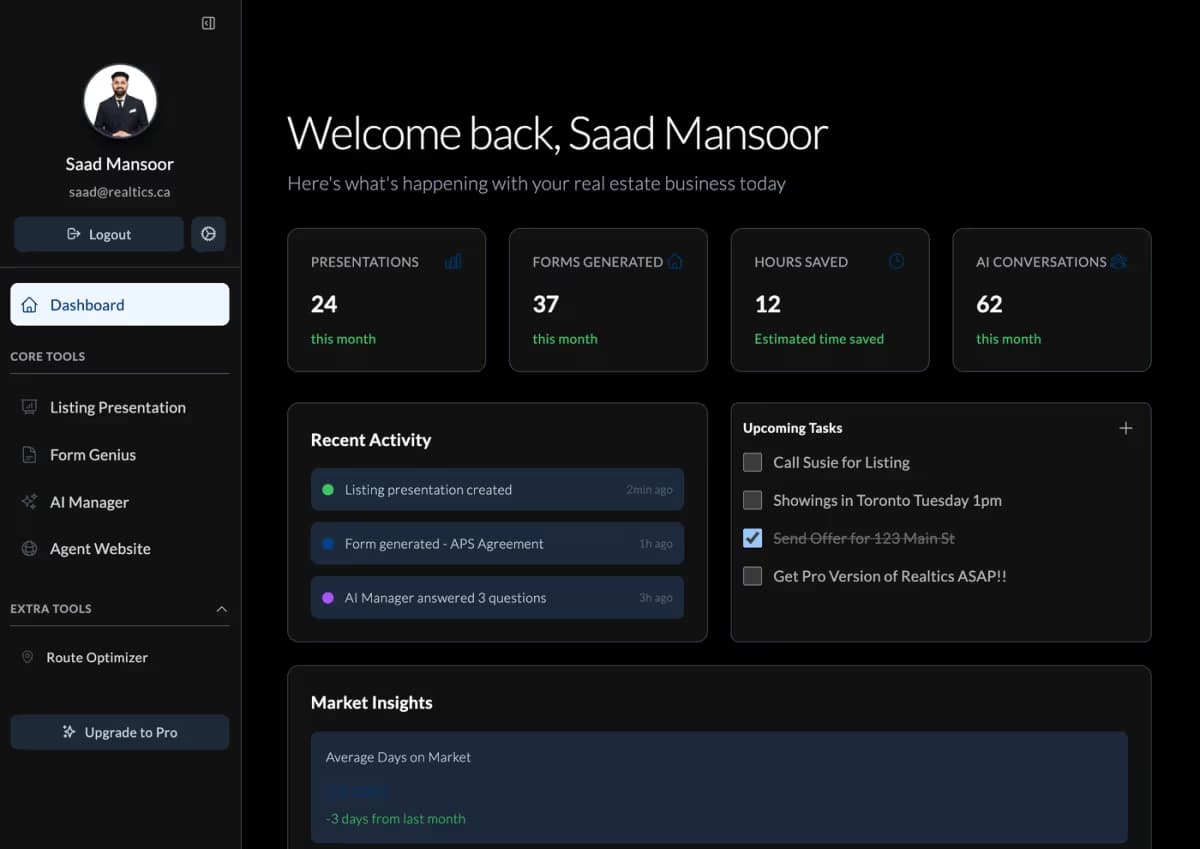Click the Route Optimizer pin icon
Screen dimensions: 1200x849
28,658
